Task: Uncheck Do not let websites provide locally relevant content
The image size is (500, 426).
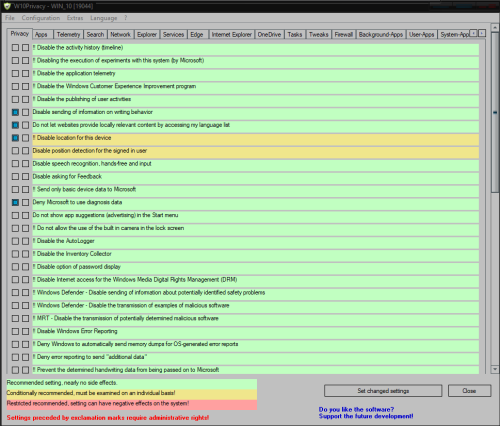Action: click(15, 125)
